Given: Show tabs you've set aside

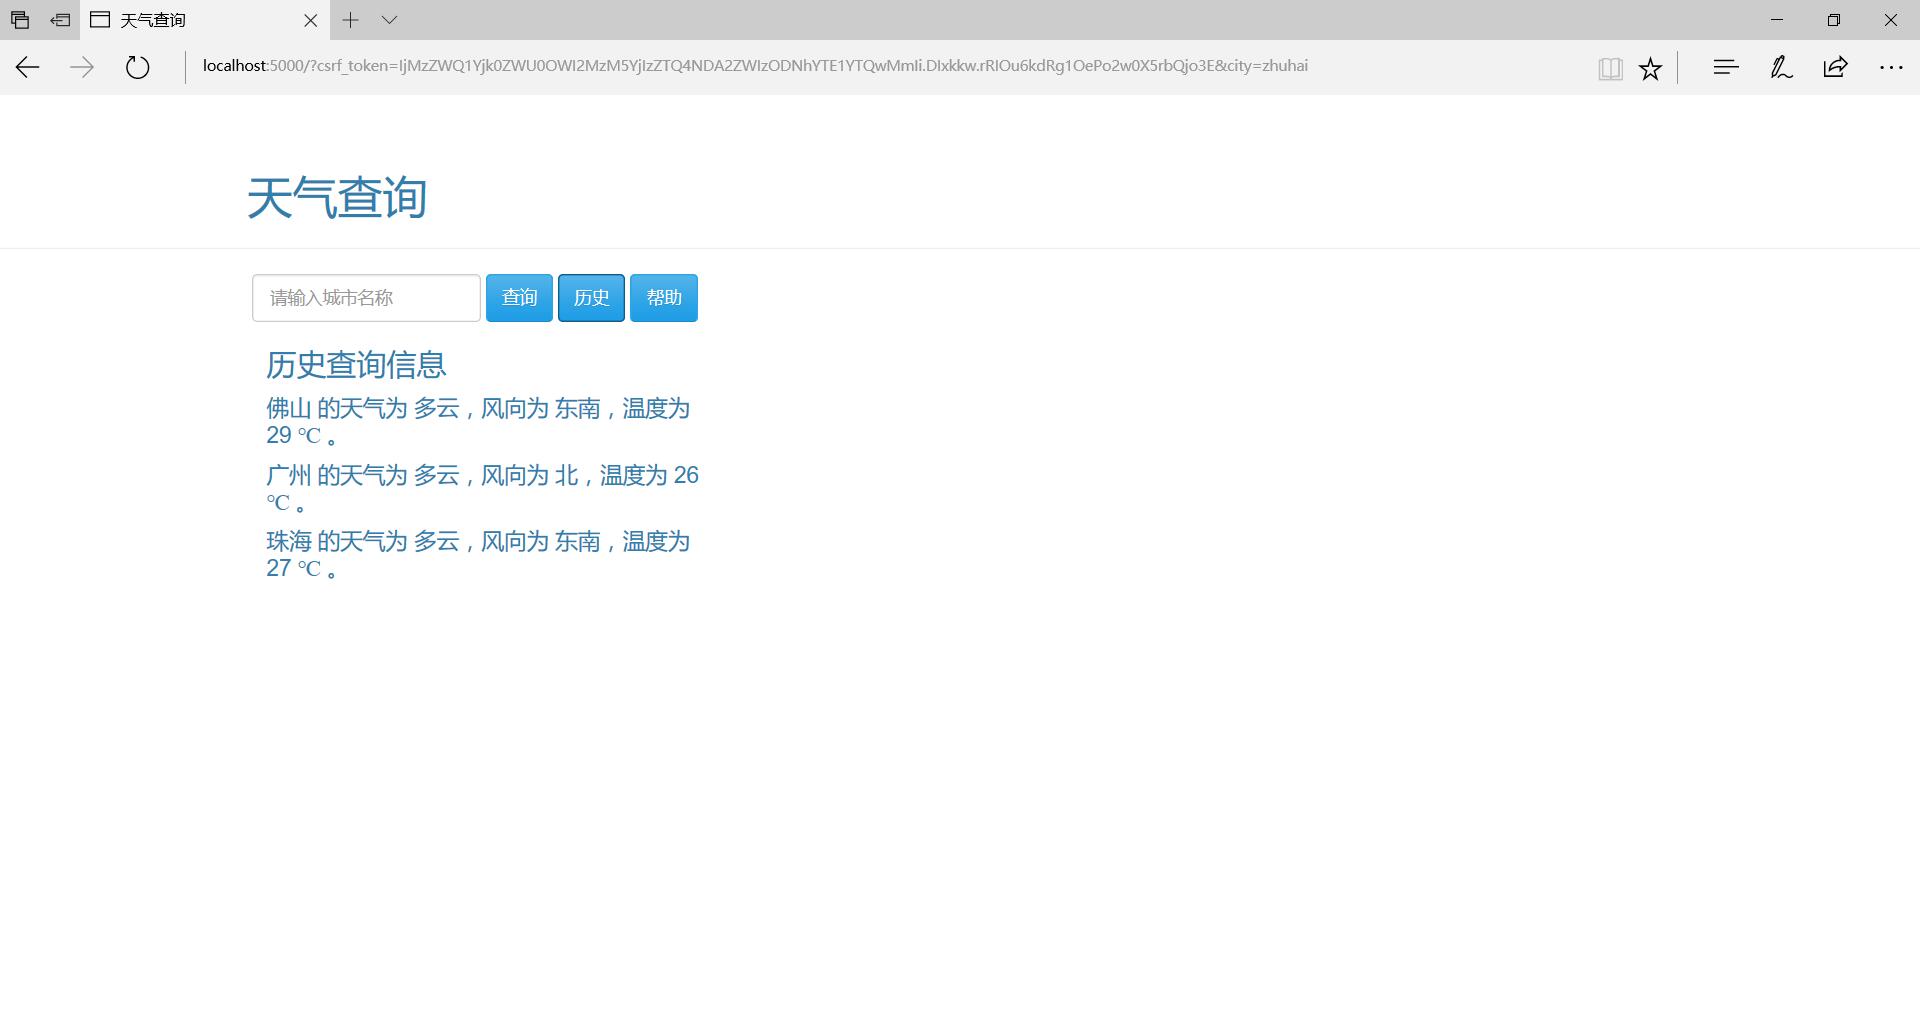Looking at the screenshot, I should pos(20,20).
